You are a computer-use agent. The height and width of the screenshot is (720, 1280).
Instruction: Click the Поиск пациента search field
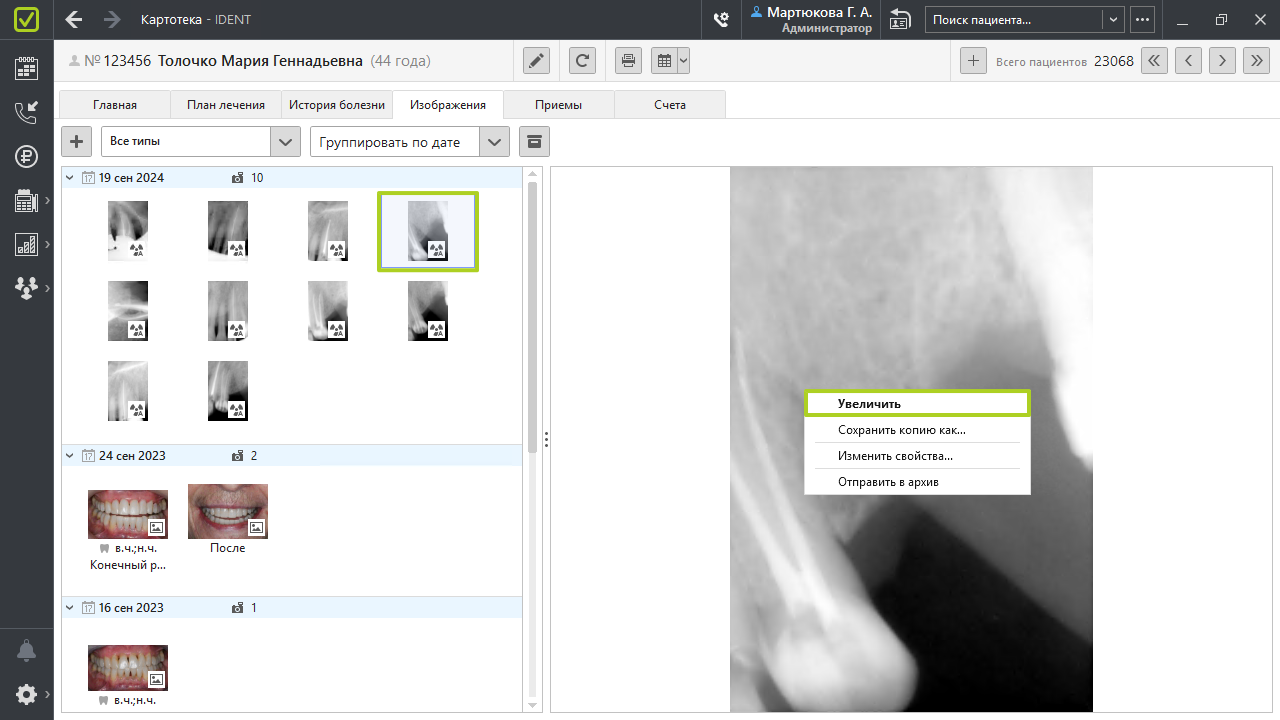point(1013,19)
